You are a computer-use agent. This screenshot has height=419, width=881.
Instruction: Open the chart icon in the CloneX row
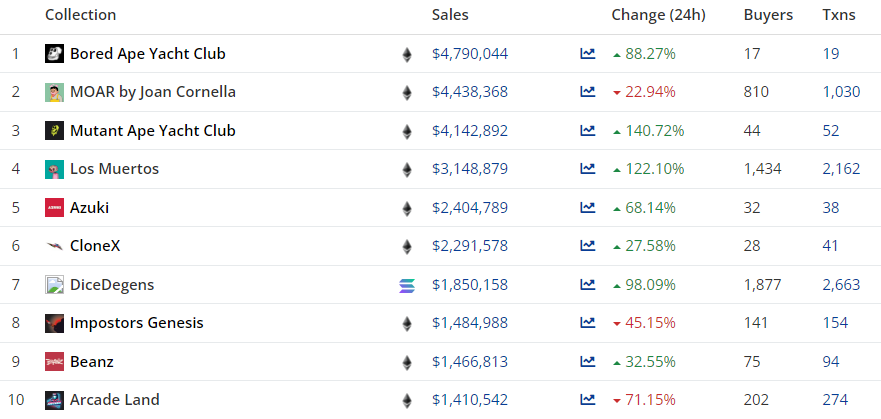(x=587, y=246)
